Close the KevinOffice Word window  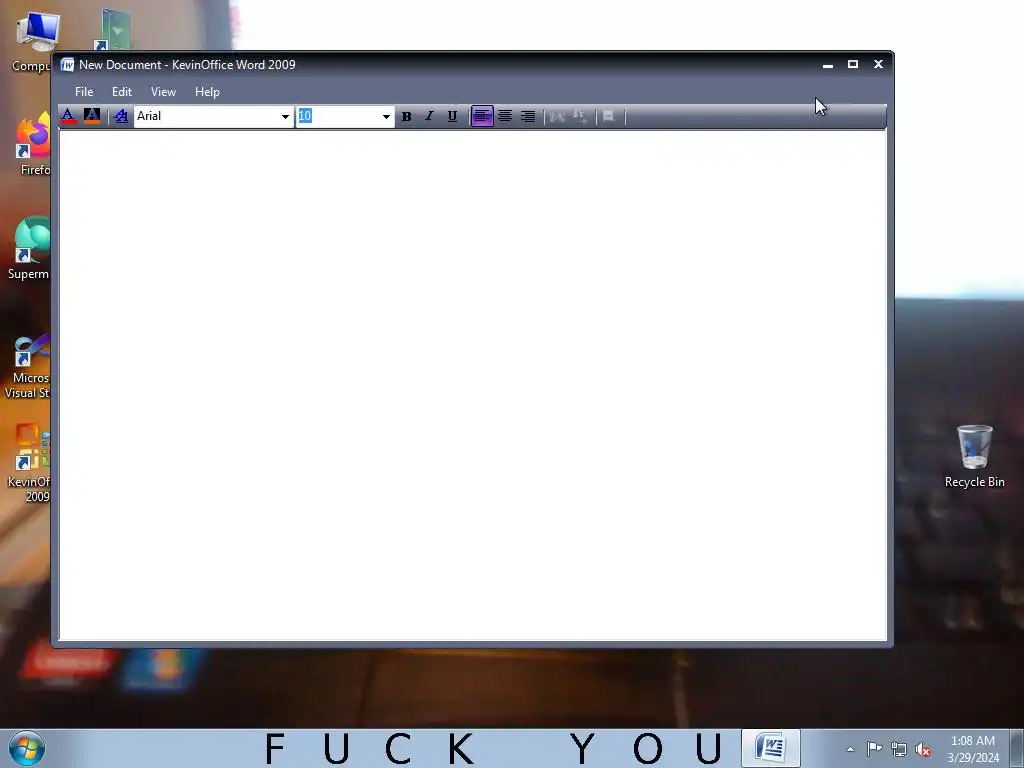point(878,64)
